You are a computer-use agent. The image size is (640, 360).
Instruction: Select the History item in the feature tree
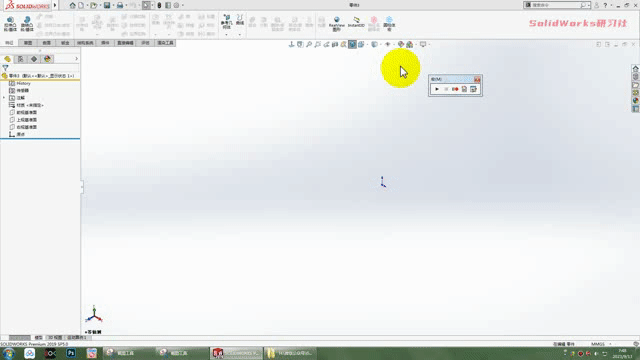coord(20,83)
